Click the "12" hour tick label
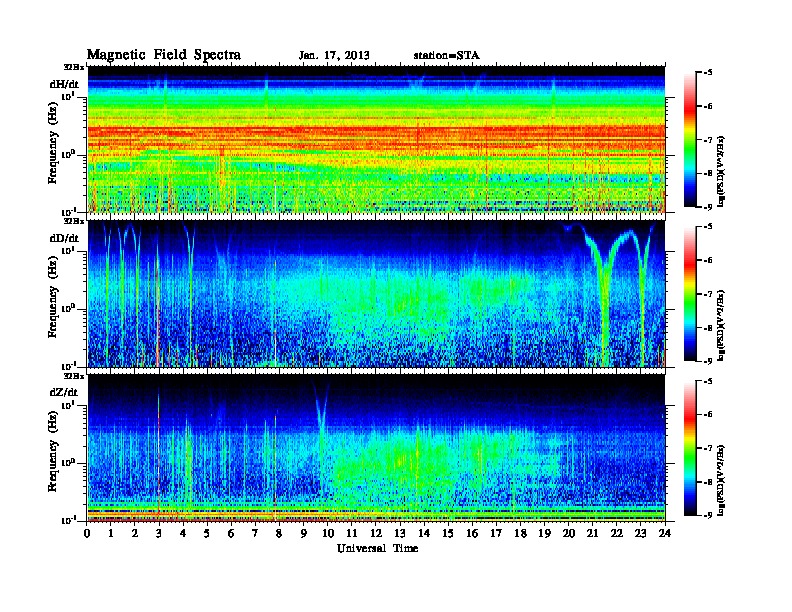Screen dimensions: 792x612 click(x=376, y=533)
